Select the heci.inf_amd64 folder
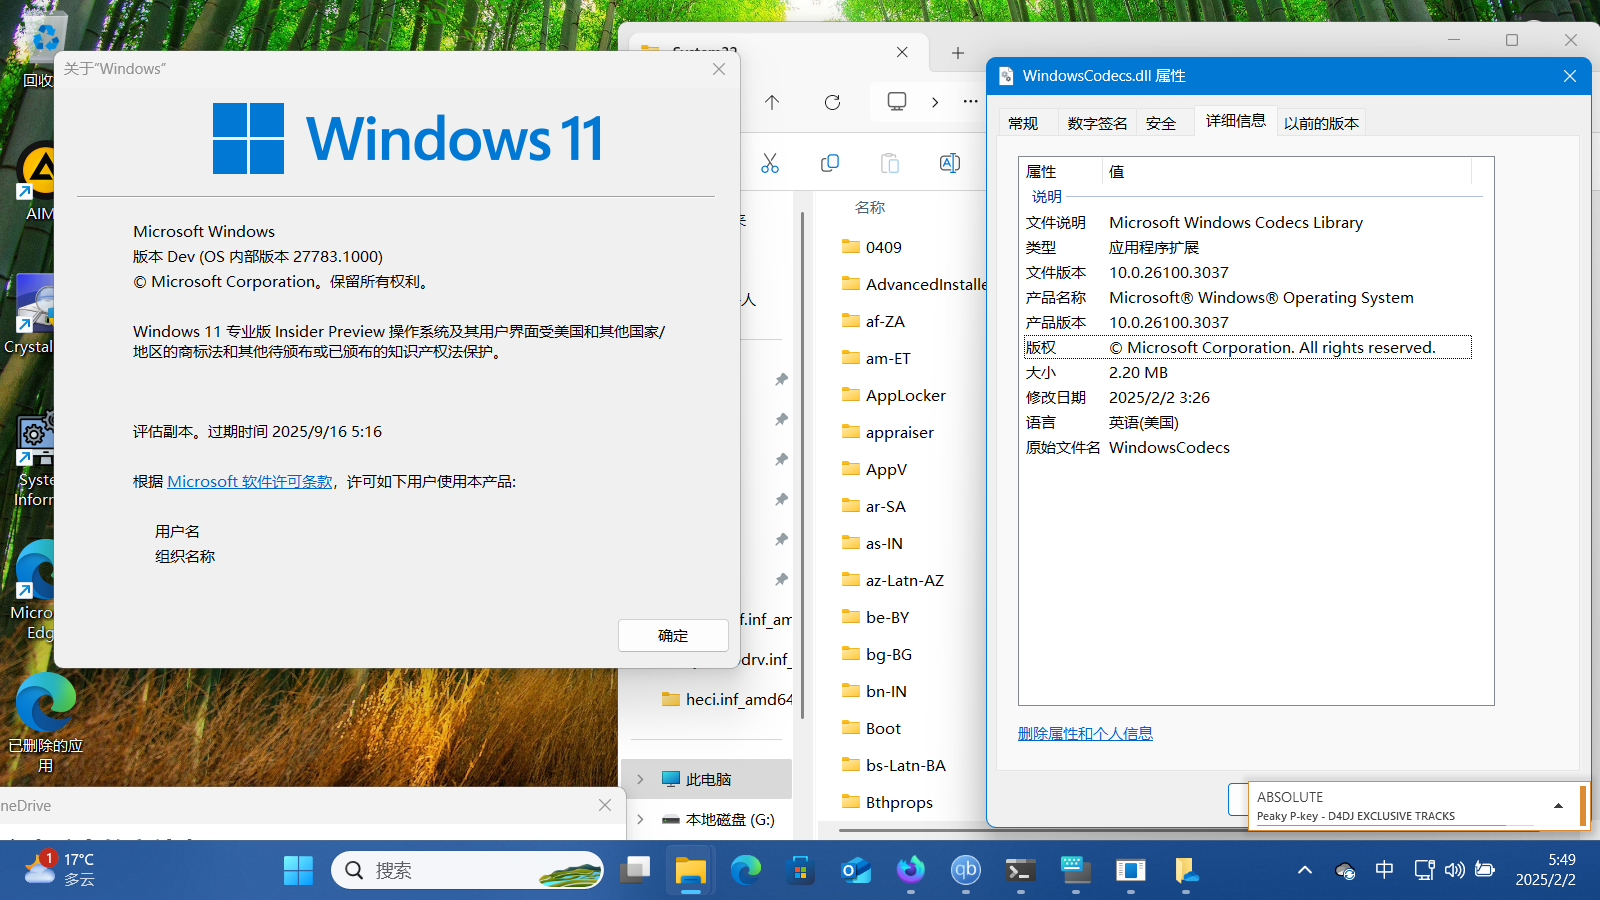The image size is (1600, 900). pos(727,699)
